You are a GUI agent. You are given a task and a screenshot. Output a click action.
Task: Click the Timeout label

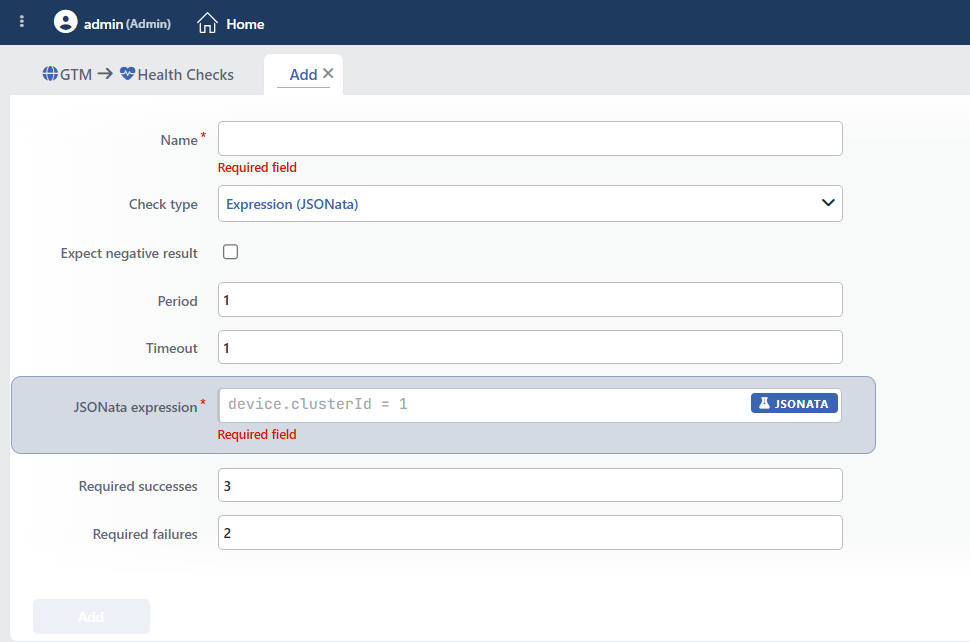[172, 349]
